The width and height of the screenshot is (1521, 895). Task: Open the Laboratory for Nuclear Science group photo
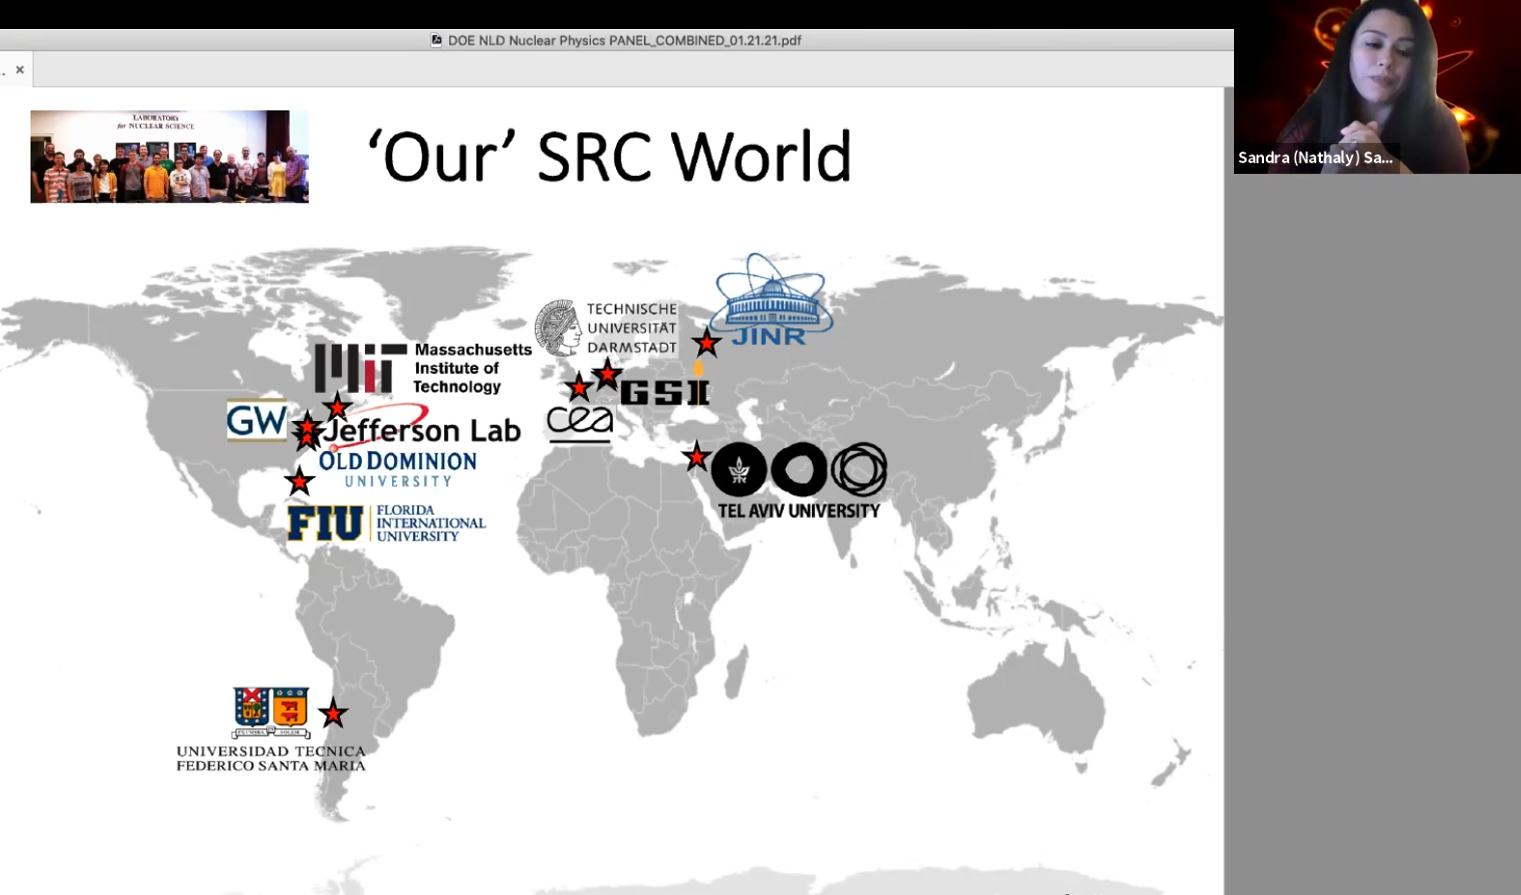(169, 157)
